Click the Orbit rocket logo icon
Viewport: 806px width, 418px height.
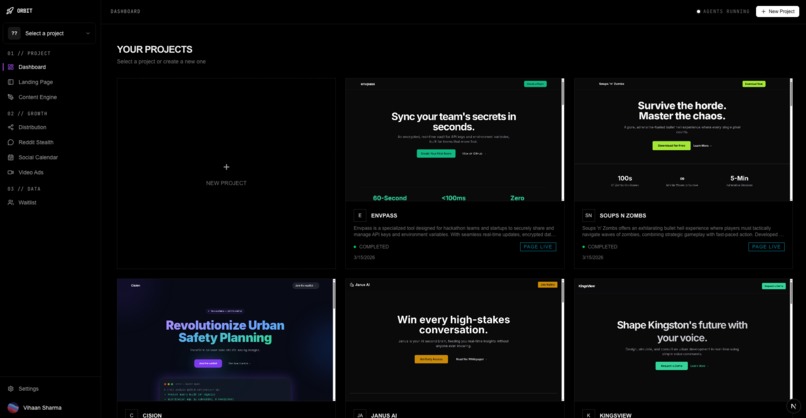(x=10, y=10)
